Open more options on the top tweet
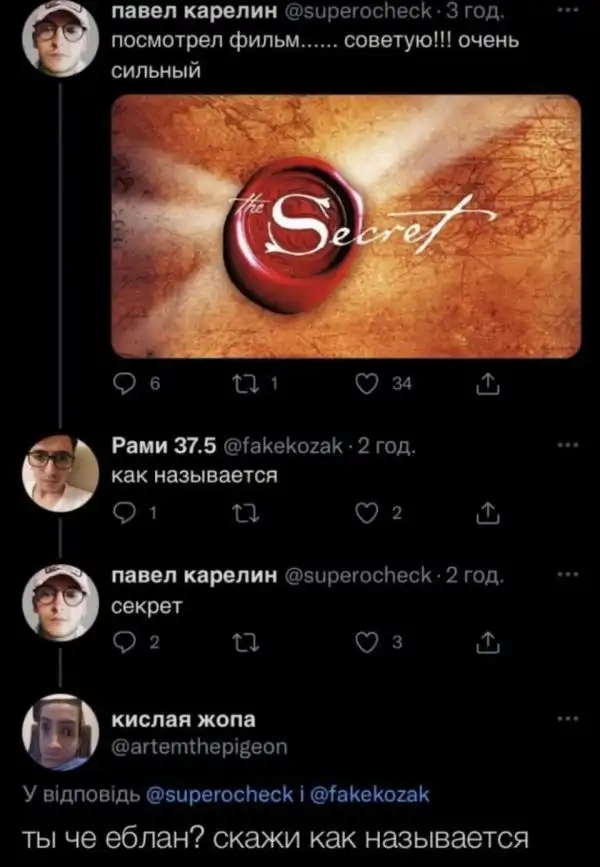Image resolution: width=600 pixels, height=867 pixels. [x=568, y=11]
